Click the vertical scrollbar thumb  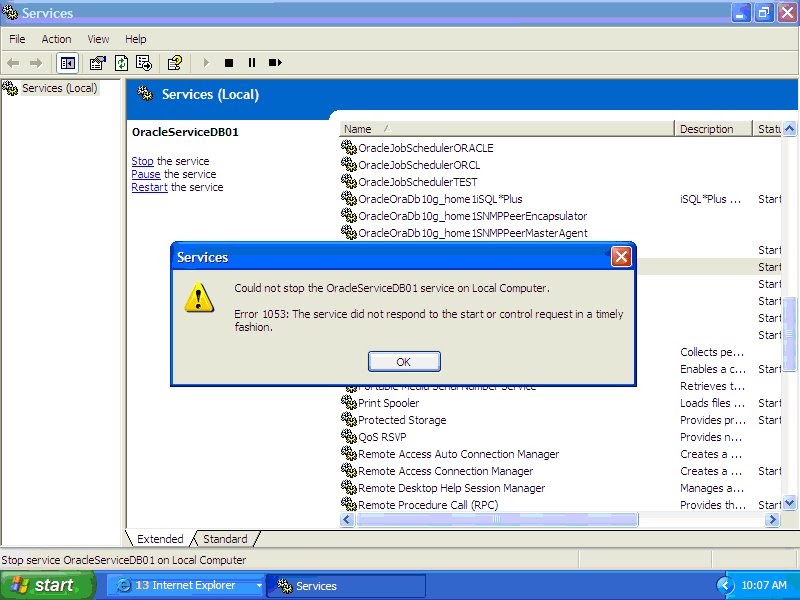[789, 334]
